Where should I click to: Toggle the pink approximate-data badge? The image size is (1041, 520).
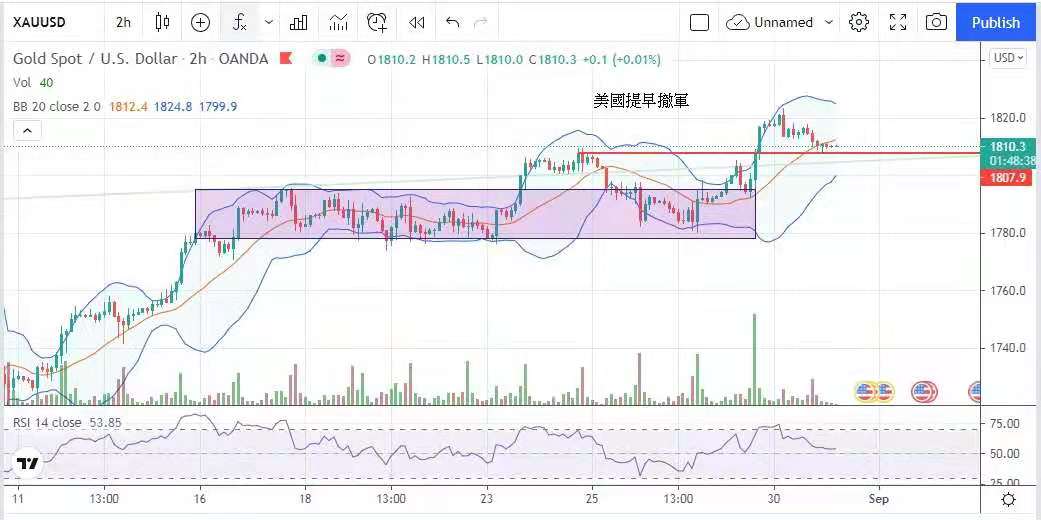(341, 59)
